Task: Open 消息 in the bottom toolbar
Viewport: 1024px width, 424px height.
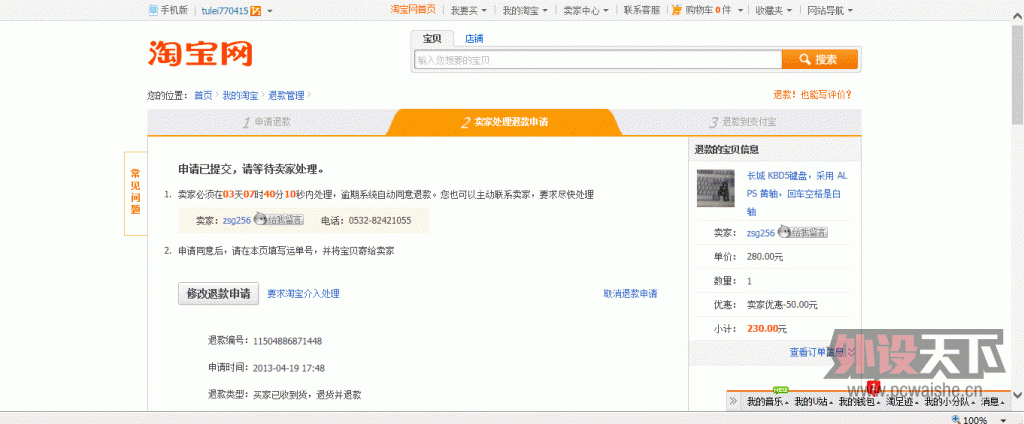Action: click(x=991, y=402)
